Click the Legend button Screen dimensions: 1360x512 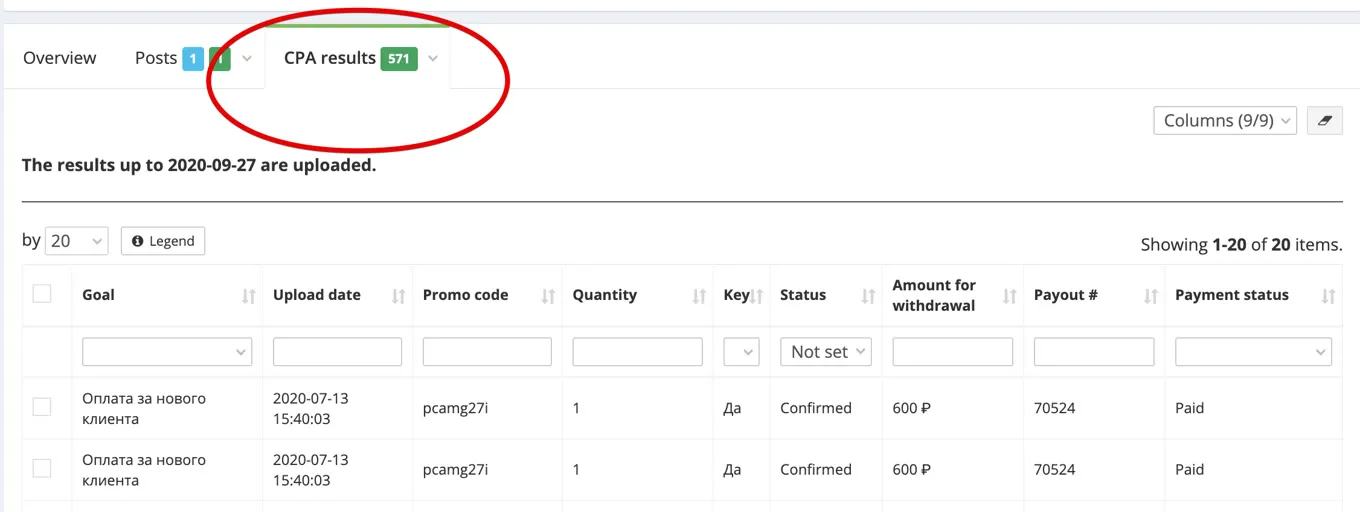(x=163, y=241)
